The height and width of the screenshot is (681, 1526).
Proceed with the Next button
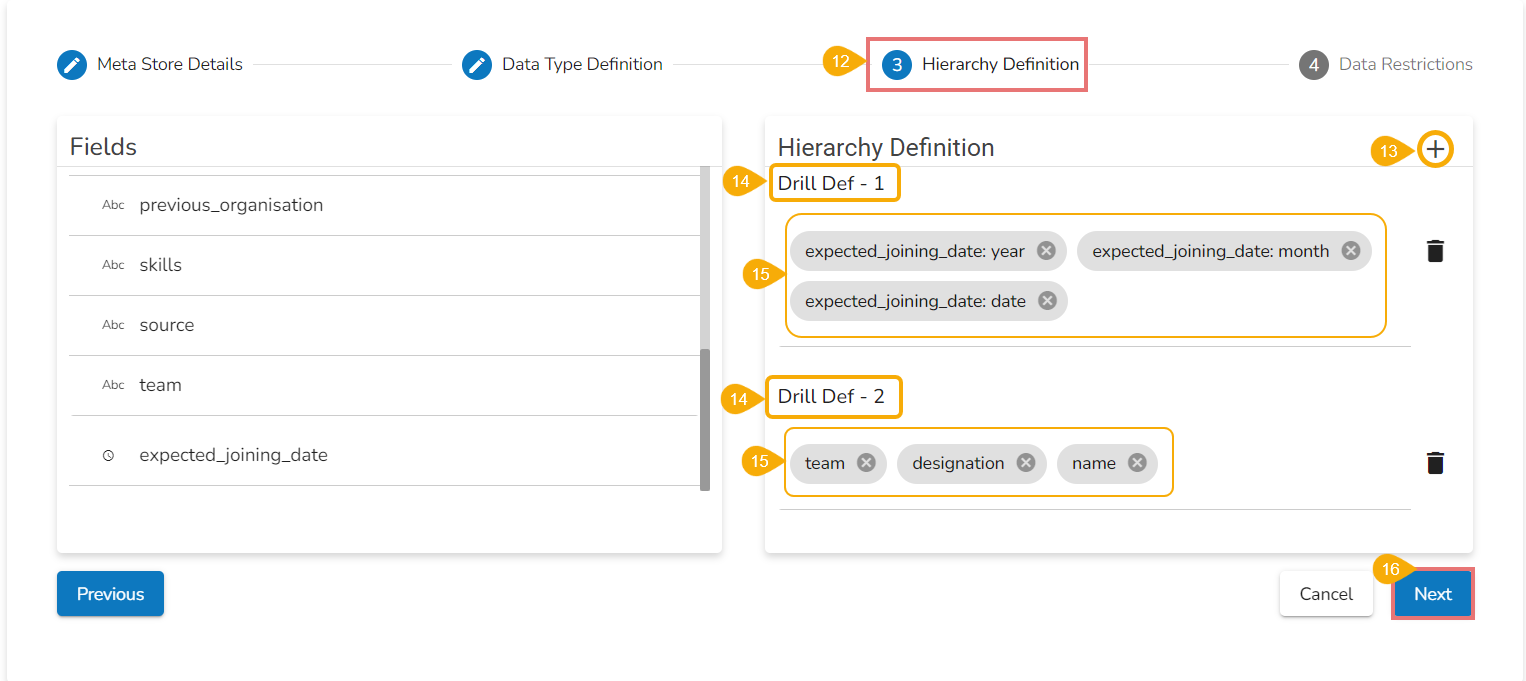(1432, 594)
